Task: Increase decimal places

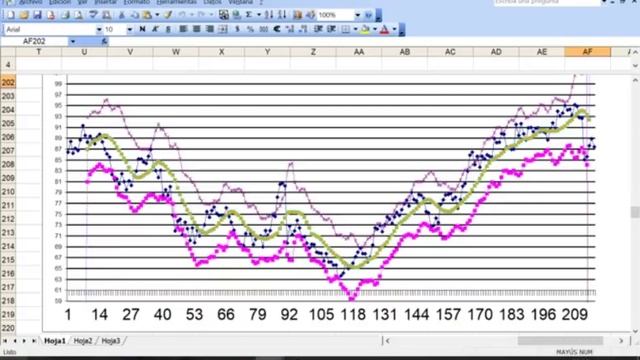Action: click(290, 29)
